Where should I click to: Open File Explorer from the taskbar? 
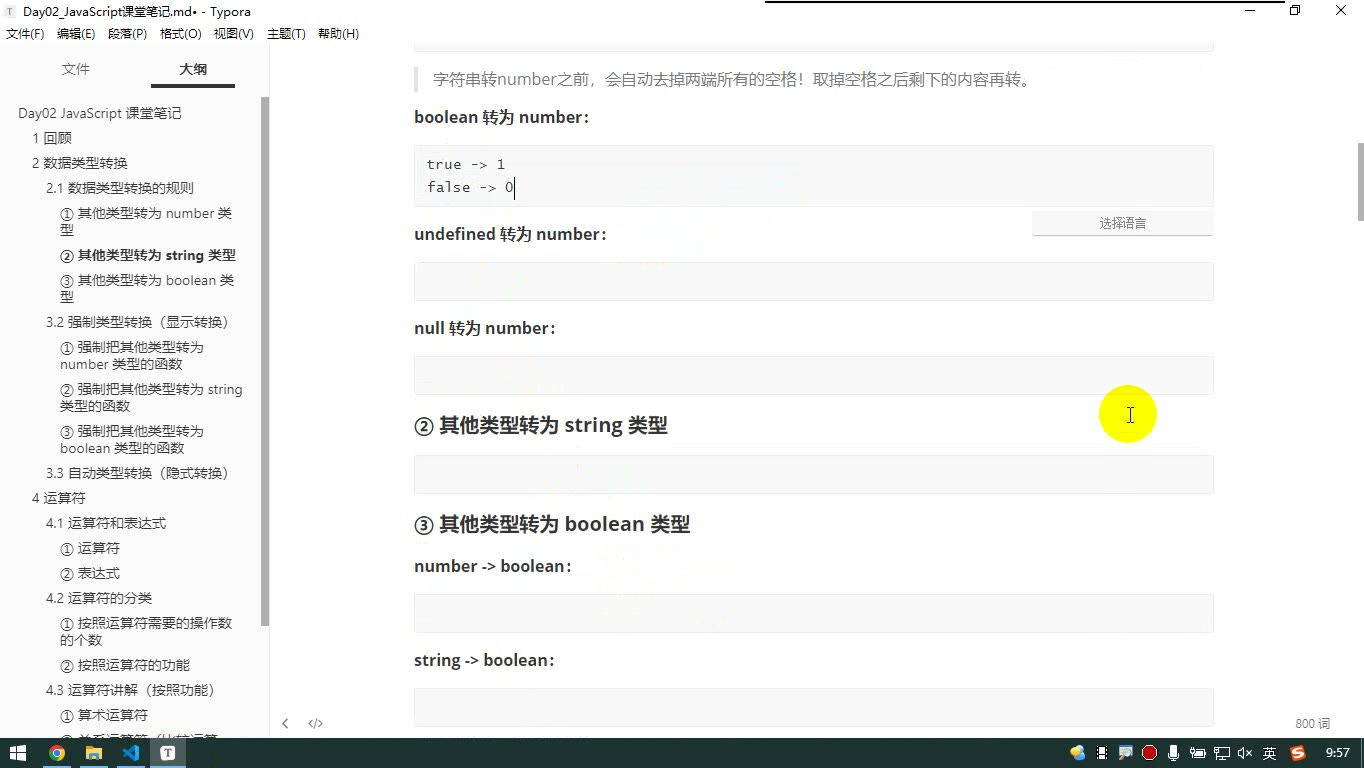tap(94, 753)
